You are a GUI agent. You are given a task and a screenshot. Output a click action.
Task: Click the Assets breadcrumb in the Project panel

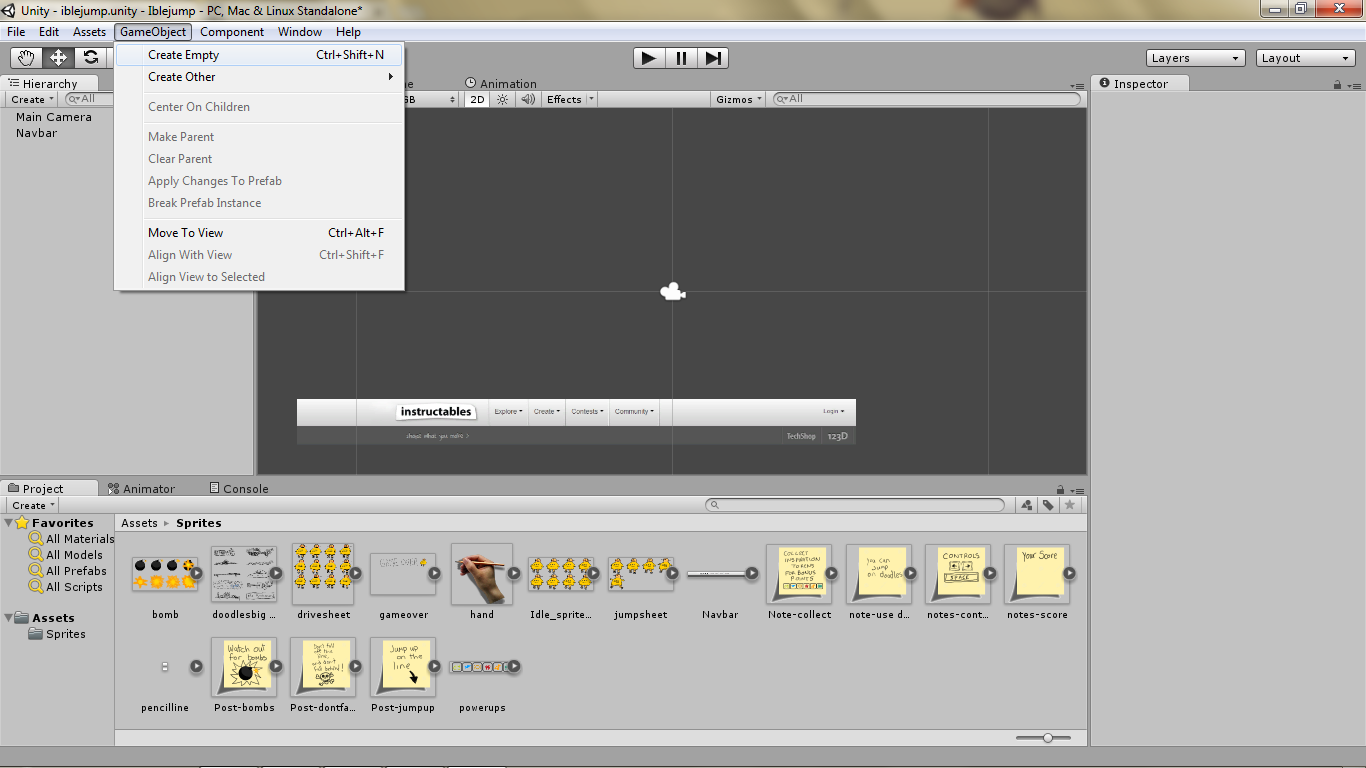pos(139,523)
